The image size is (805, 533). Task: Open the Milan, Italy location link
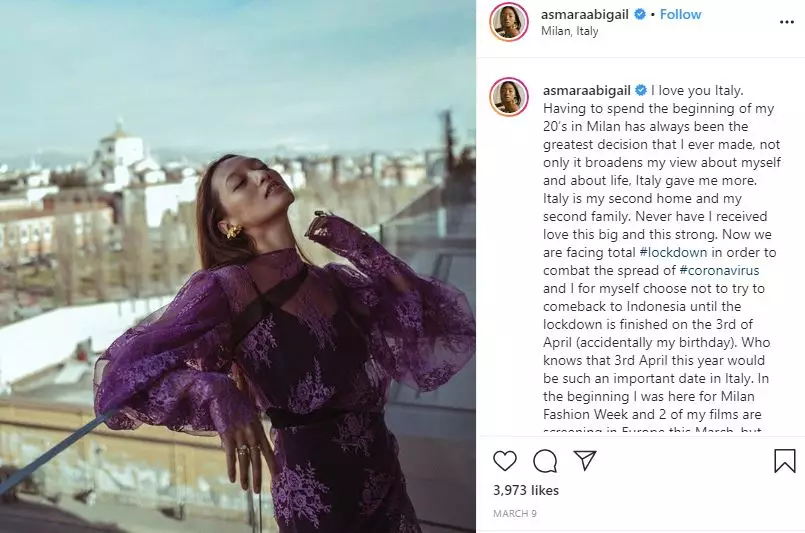point(569,31)
